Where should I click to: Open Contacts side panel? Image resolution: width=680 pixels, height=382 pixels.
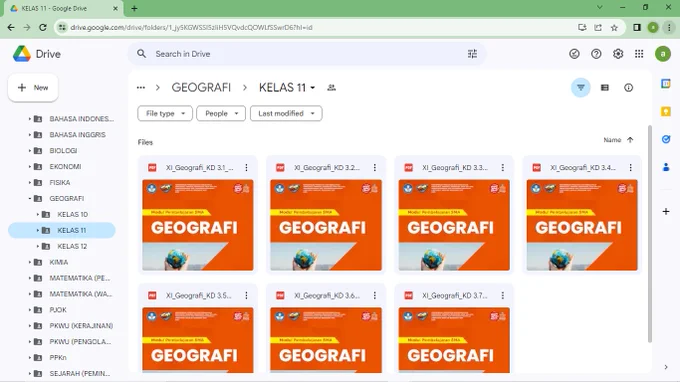pyautogui.click(x=666, y=167)
